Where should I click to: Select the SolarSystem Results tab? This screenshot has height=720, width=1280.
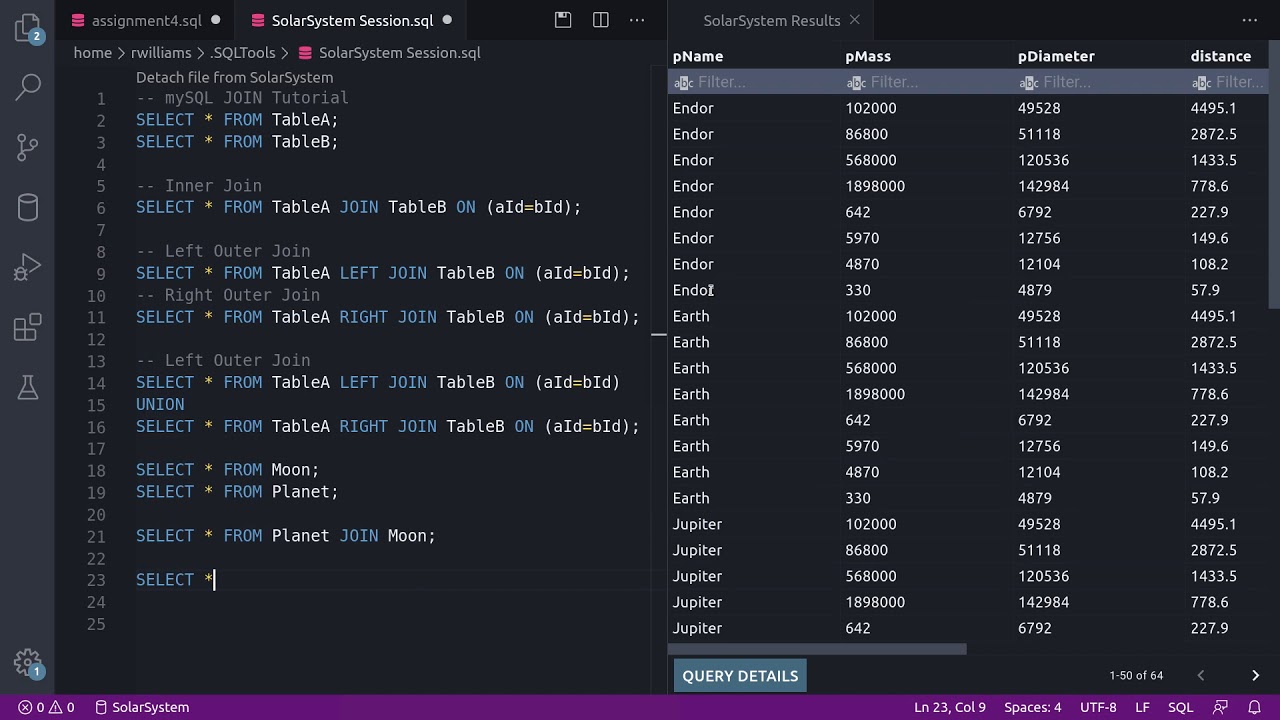[772, 20]
